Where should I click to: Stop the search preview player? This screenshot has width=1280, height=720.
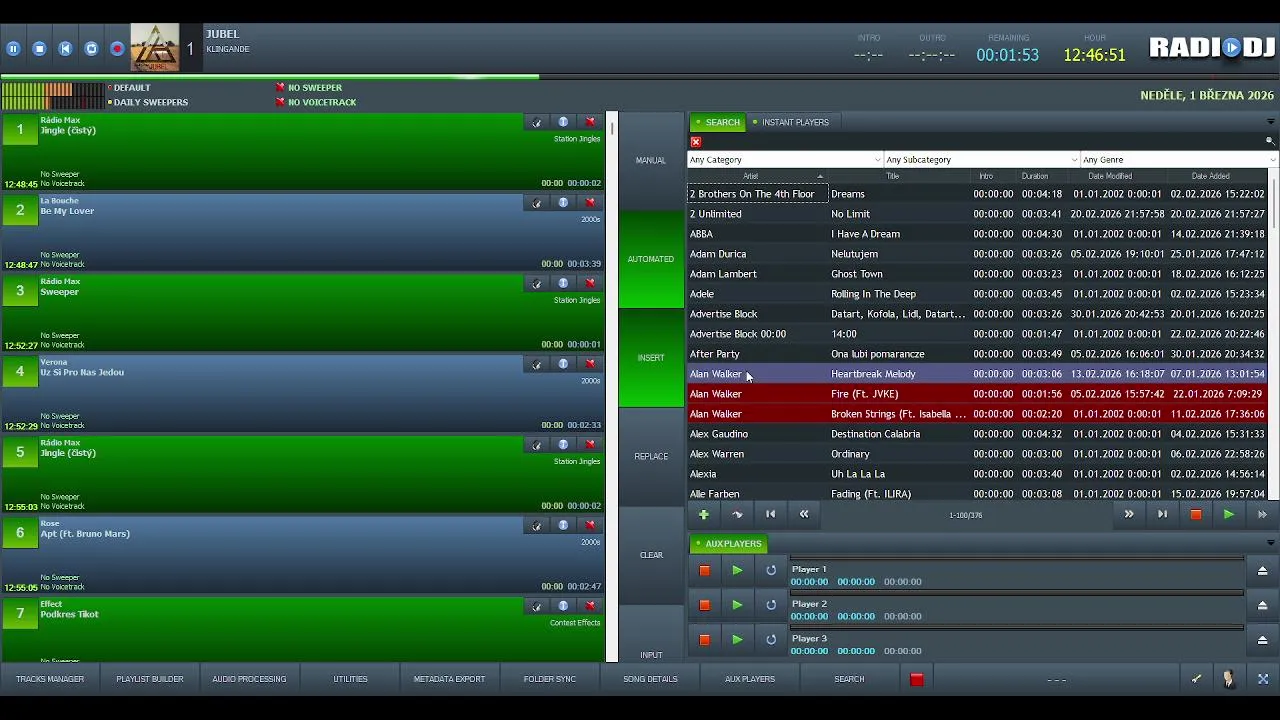pyautogui.click(x=1195, y=514)
